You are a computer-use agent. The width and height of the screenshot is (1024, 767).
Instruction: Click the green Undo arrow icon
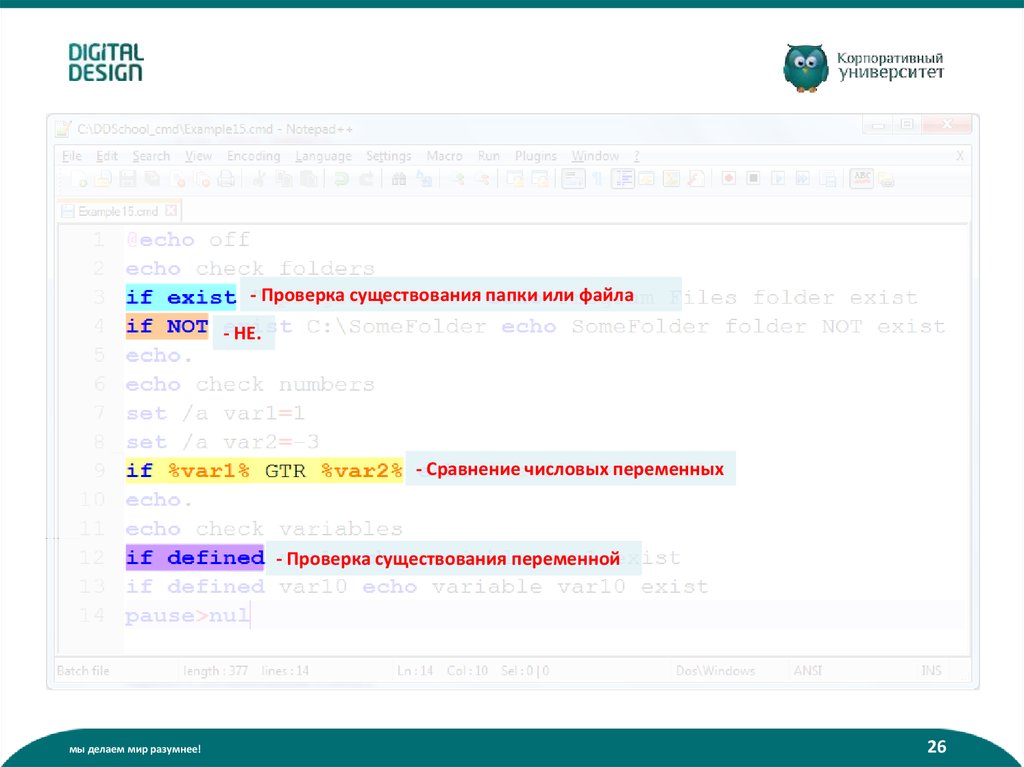pos(341,179)
